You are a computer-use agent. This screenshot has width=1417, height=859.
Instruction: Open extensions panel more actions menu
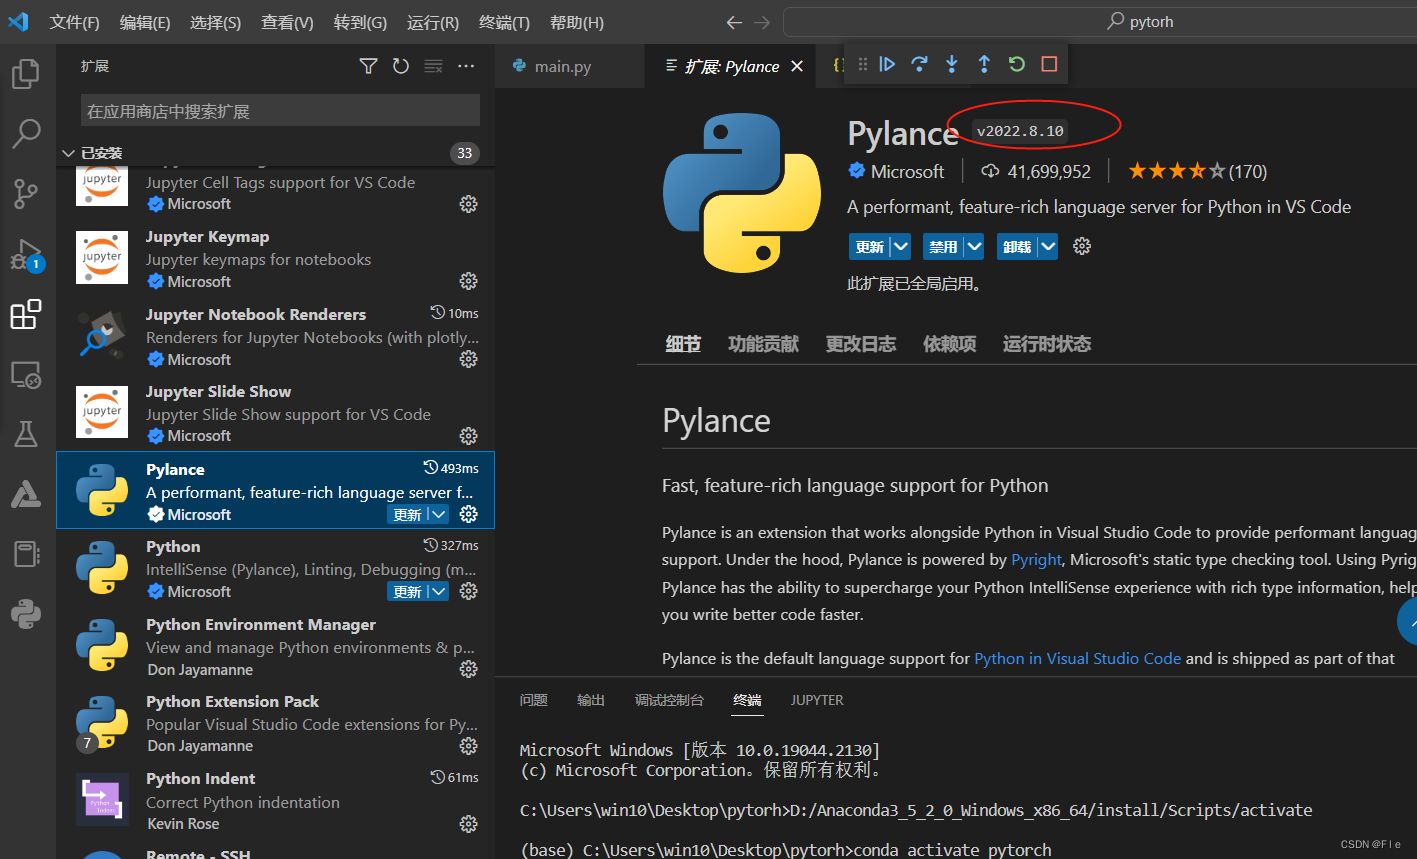(x=466, y=66)
